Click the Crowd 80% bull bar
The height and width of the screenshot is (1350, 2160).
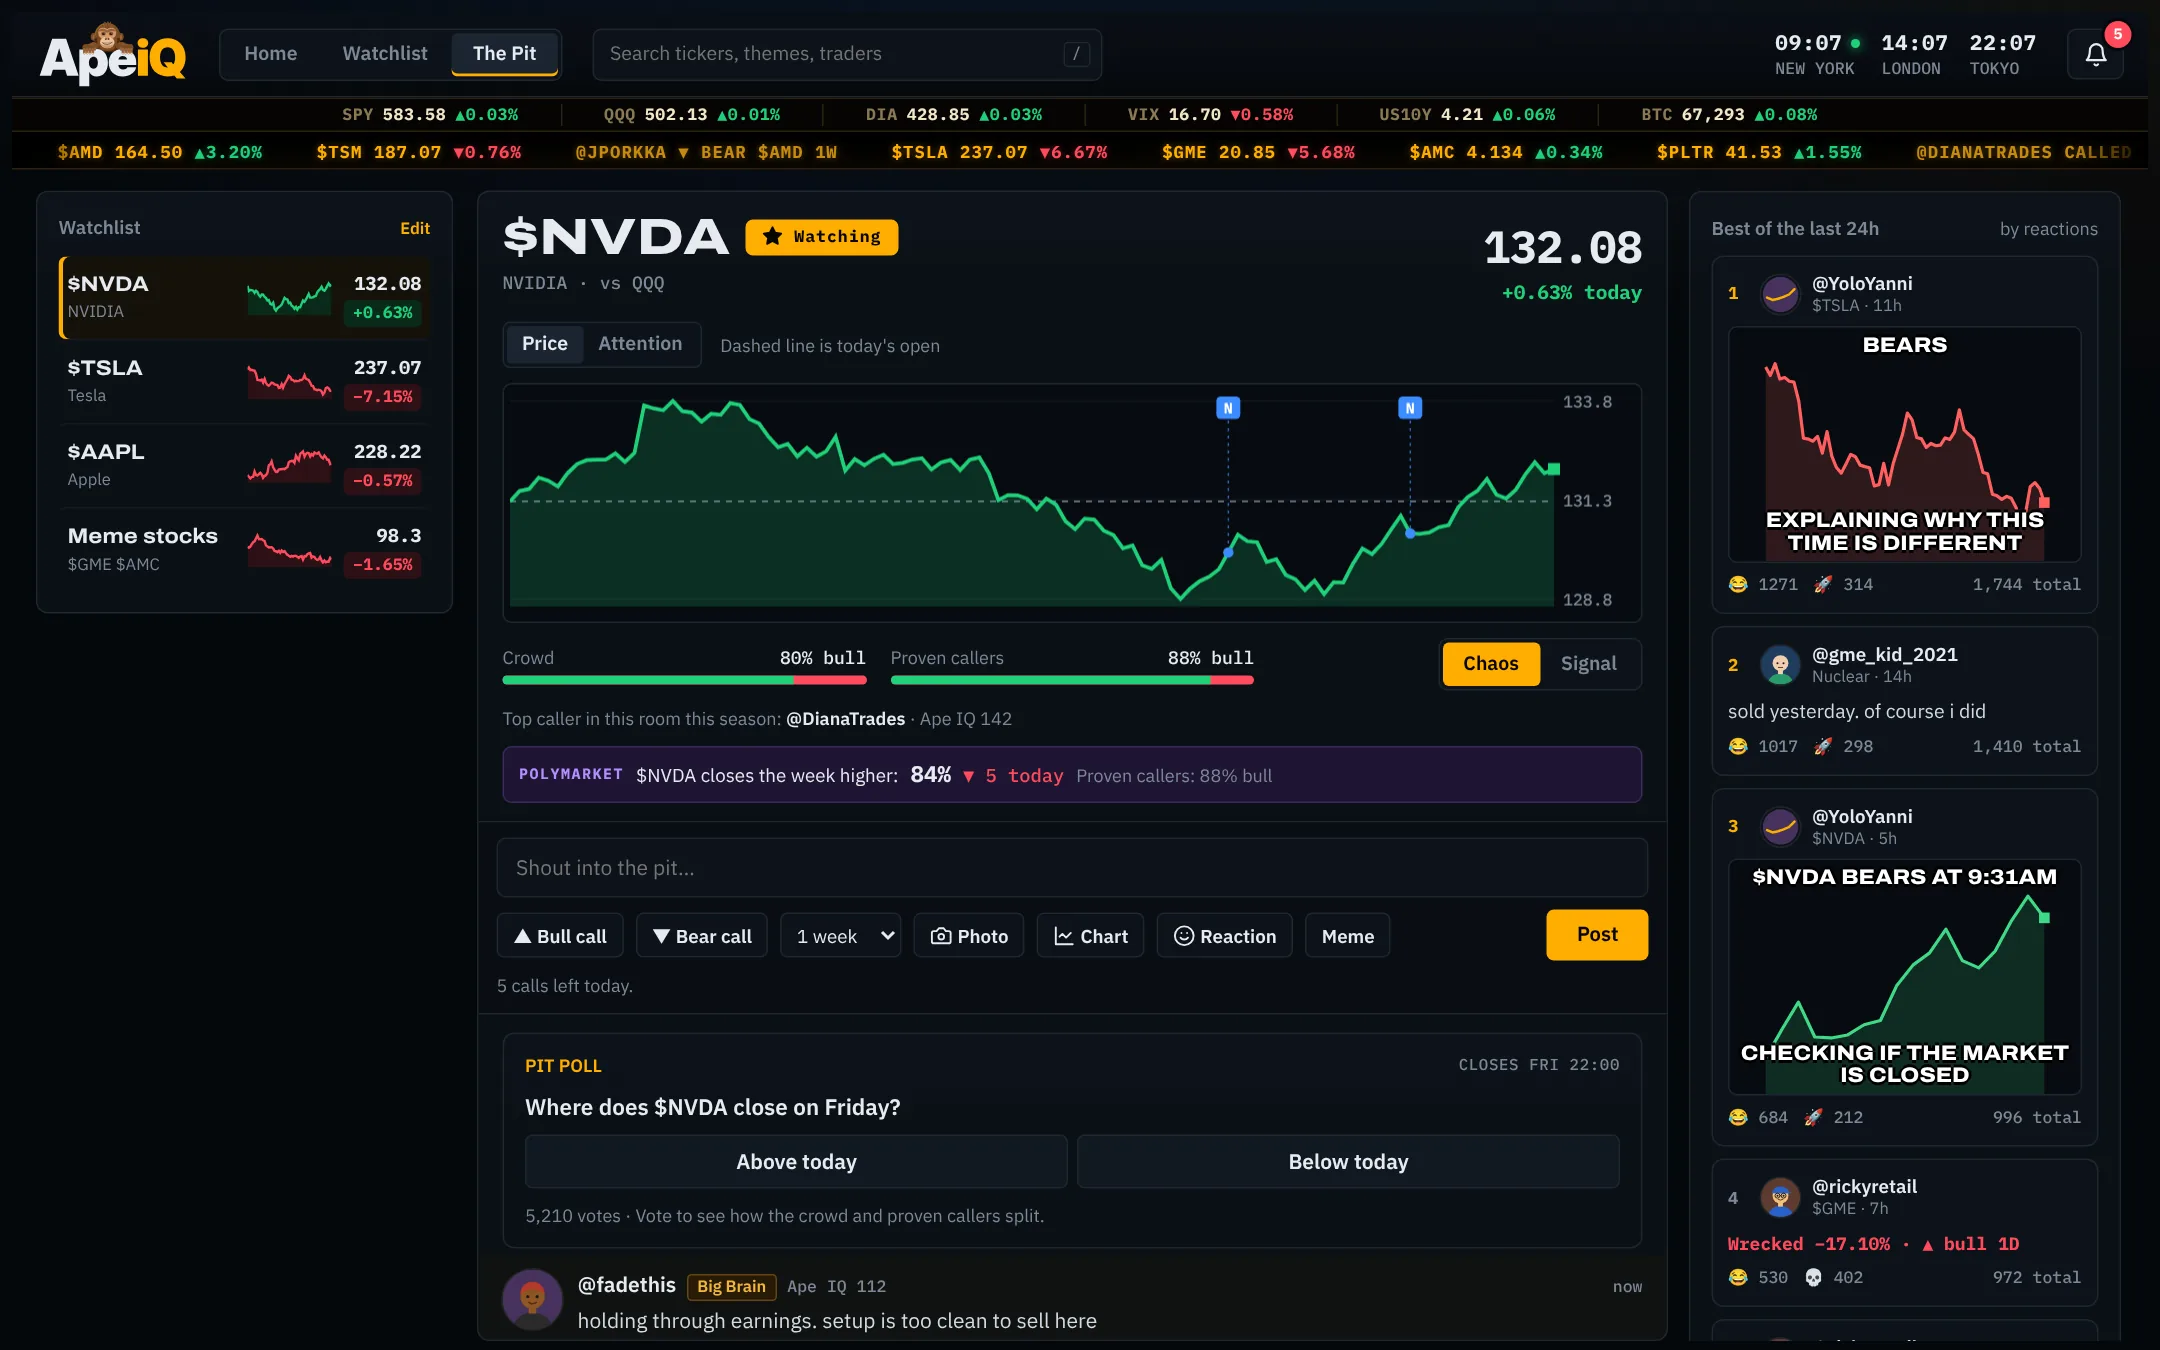click(684, 680)
